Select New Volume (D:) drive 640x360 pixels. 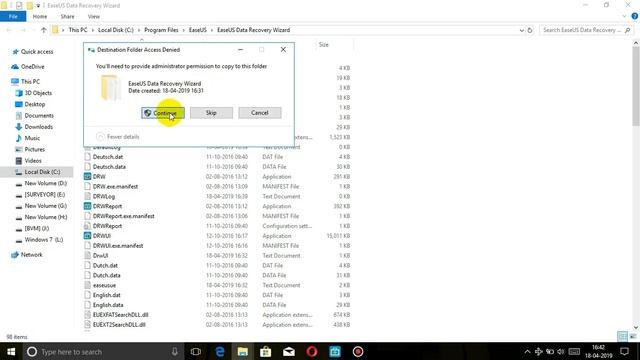pos(41,184)
